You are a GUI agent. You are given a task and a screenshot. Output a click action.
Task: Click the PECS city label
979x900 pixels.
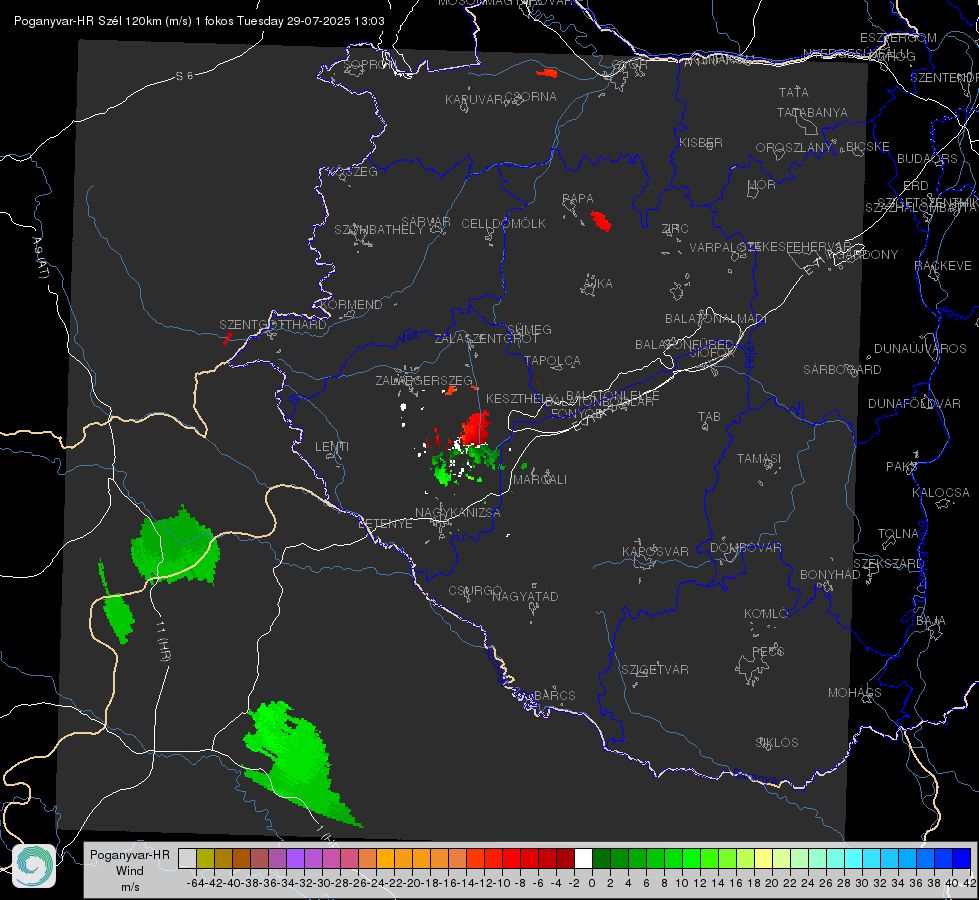[x=767, y=651]
